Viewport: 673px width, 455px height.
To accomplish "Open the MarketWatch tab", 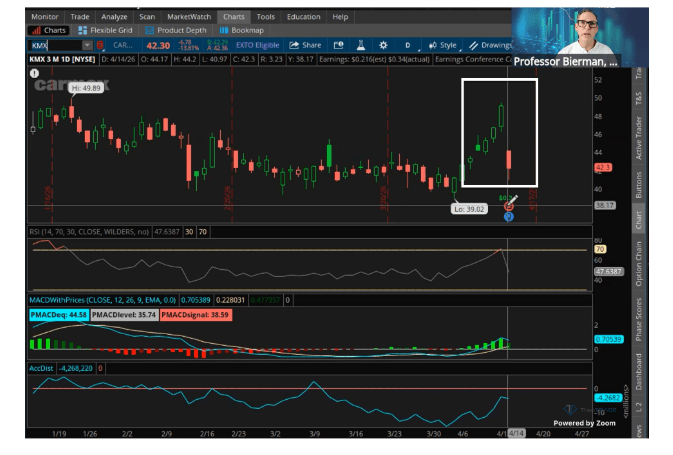I will [189, 17].
